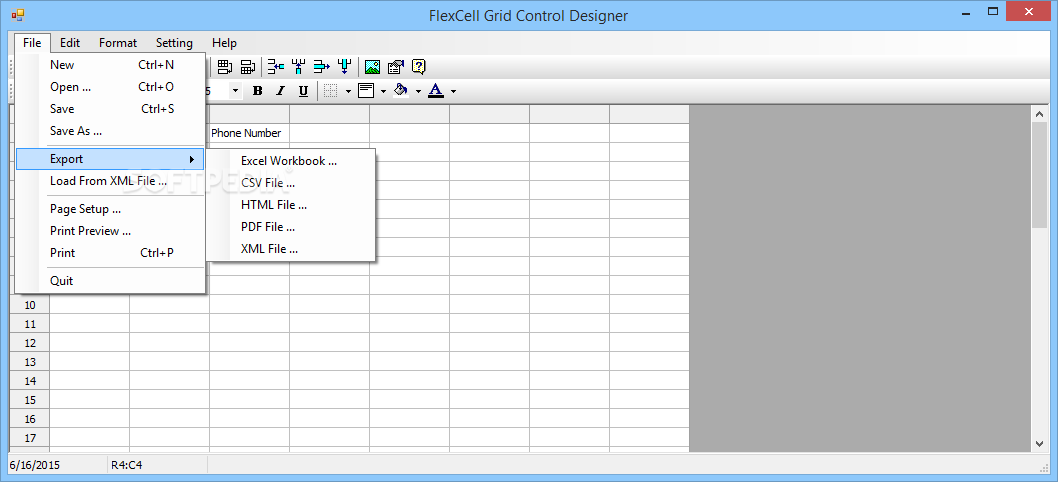Open the borders dropdown arrow
1058x482 pixels.
point(348,91)
